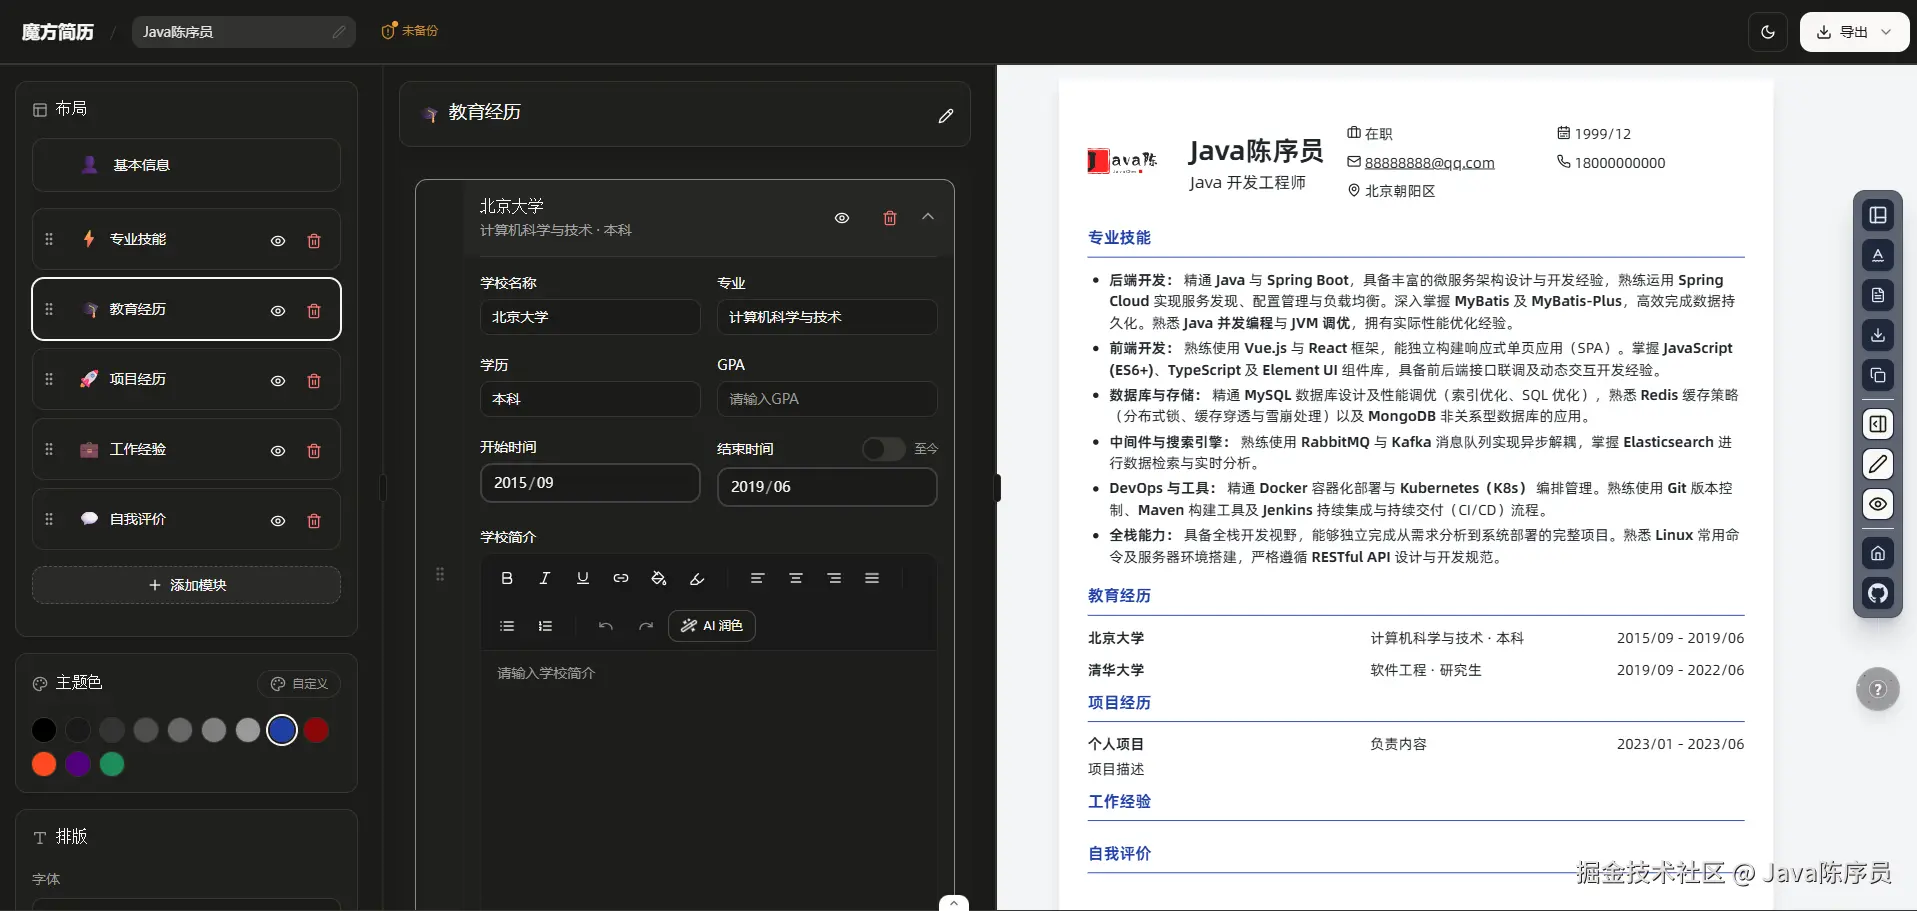Viewport: 1917px width, 911px height.
Task: Undo the last edit in the editor
Action: click(x=606, y=626)
